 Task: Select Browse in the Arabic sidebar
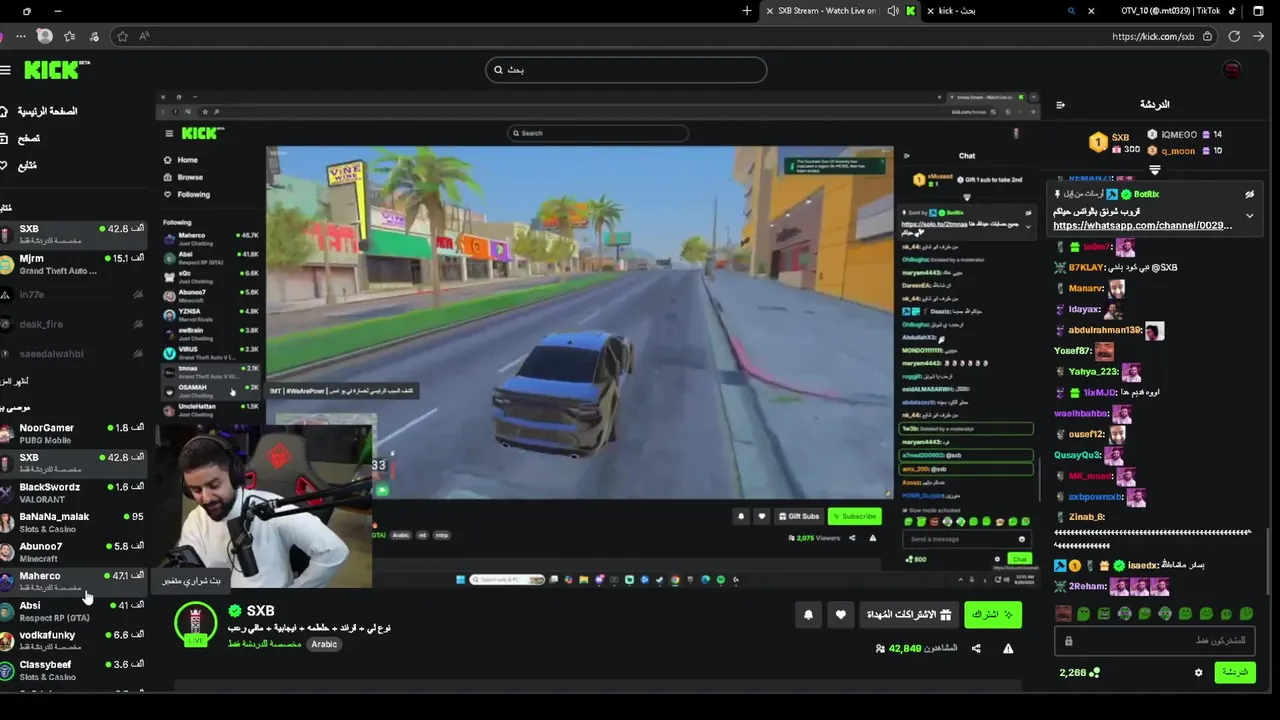click(x=22, y=138)
